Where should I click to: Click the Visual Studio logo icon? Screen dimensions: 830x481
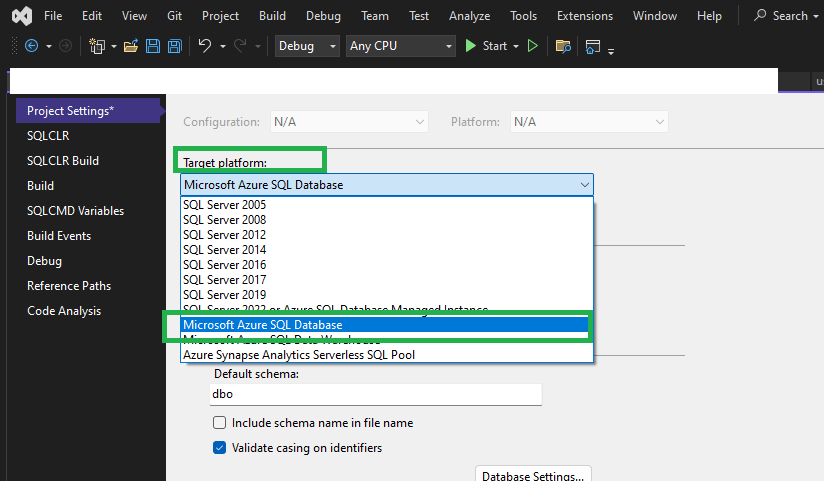(x=22, y=16)
